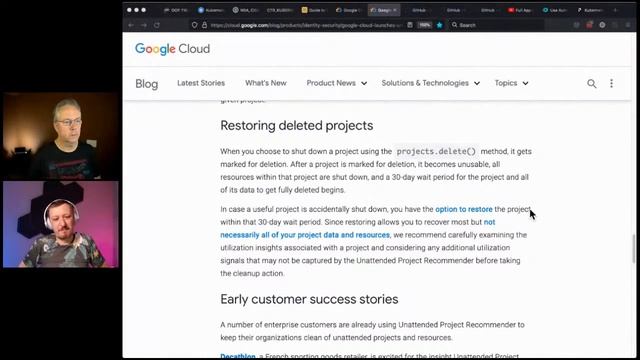This screenshot has height=360, width=640.
Task: Switch to the Guide to tab
Action: 313,10
